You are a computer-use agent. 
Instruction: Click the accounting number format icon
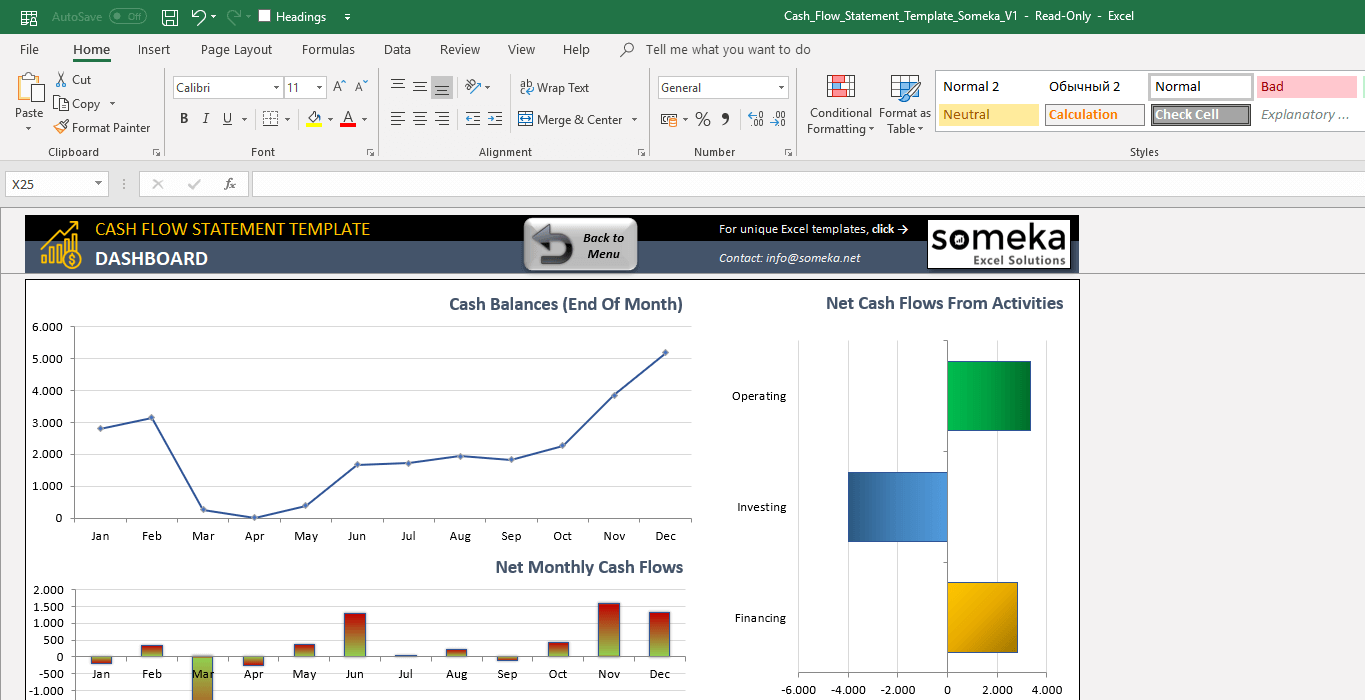tap(669, 119)
